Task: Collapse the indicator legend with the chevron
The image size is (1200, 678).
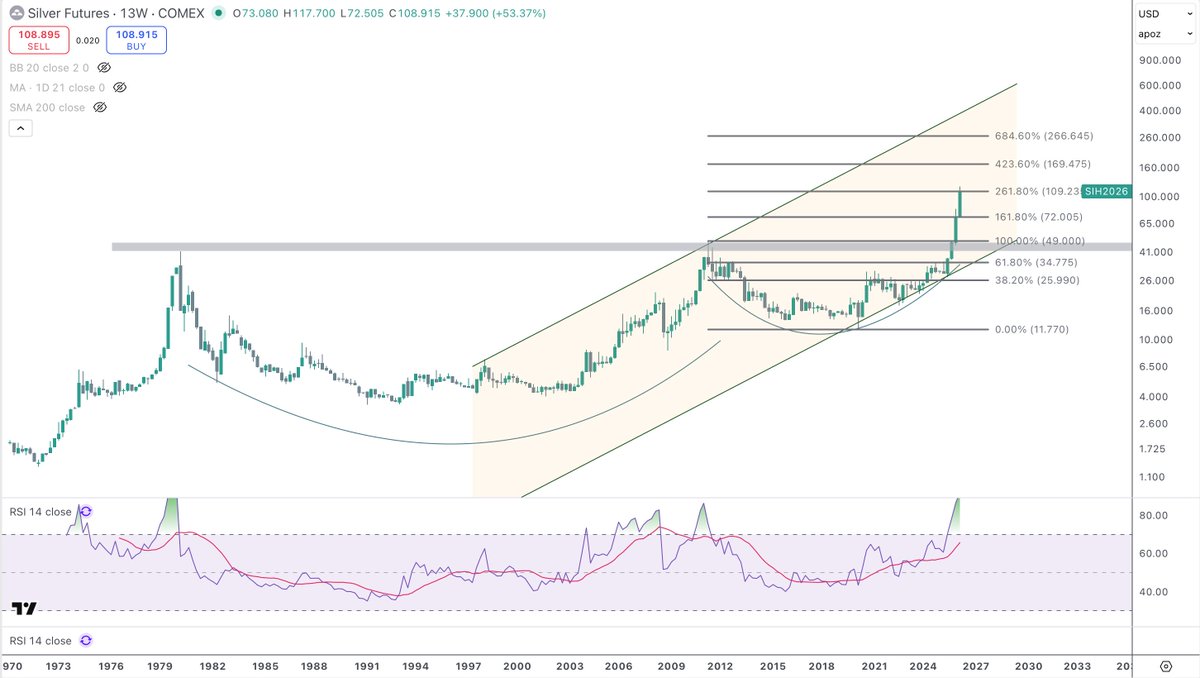Action: tap(20, 128)
